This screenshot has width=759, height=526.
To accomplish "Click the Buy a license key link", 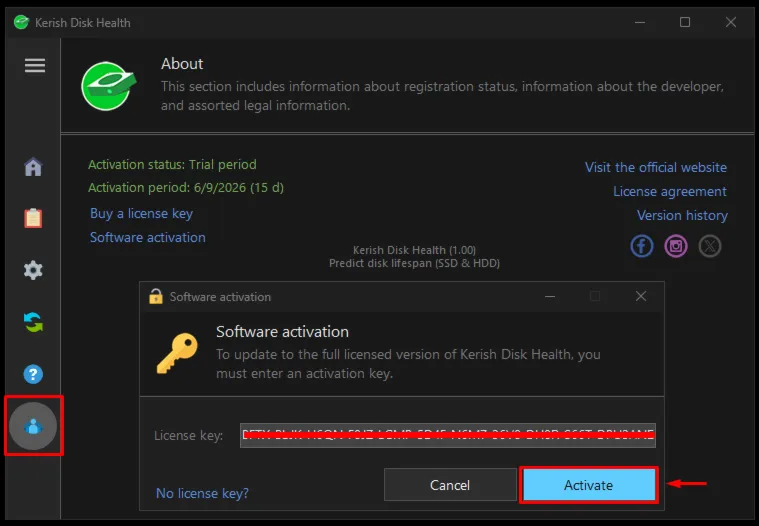I will [x=141, y=213].
